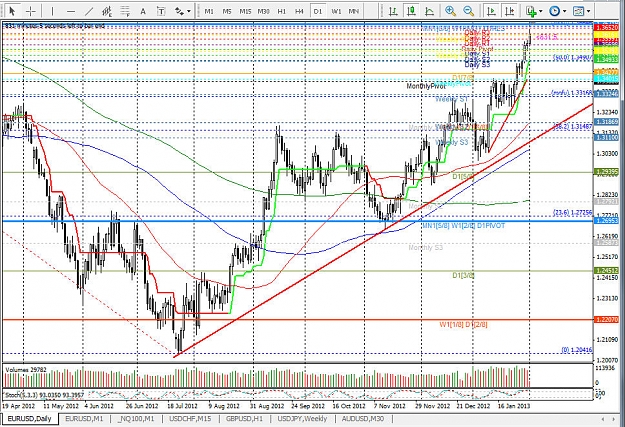Select the Text Label 'T' tool
This screenshot has height=427, width=625.
[x=161, y=11]
